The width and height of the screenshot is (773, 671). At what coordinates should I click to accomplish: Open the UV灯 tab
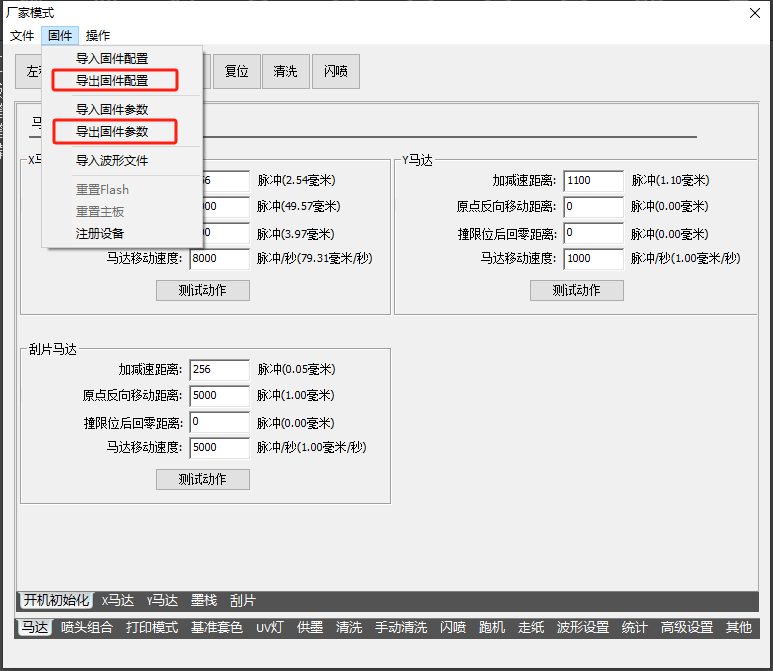(270, 627)
